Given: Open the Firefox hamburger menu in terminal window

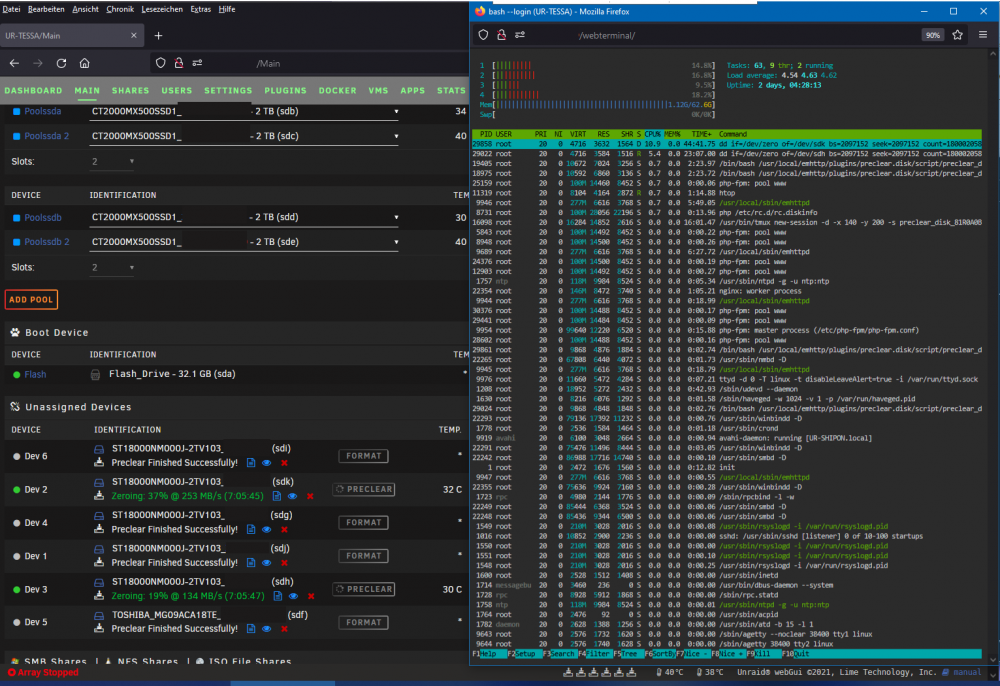Looking at the screenshot, I should (x=983, y=35).
